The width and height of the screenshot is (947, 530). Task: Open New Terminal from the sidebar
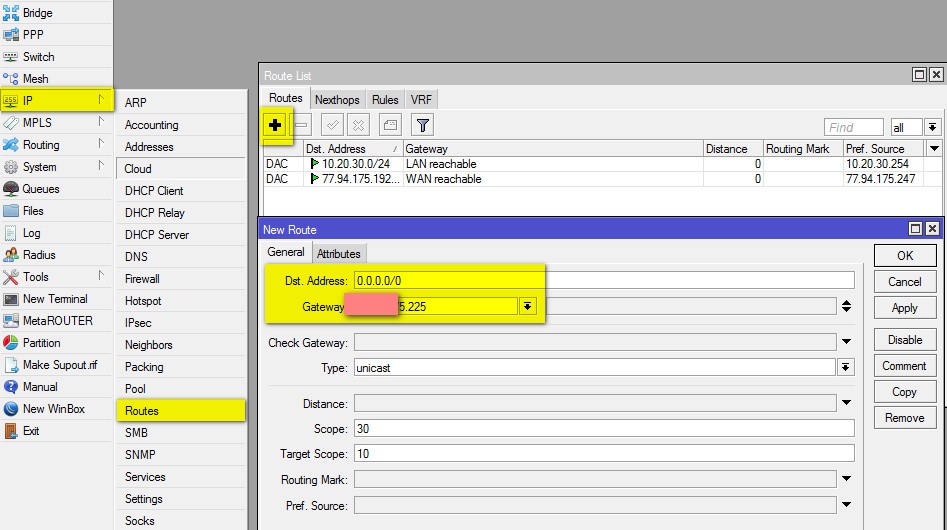pyautogui.click(x=55, y=299)
